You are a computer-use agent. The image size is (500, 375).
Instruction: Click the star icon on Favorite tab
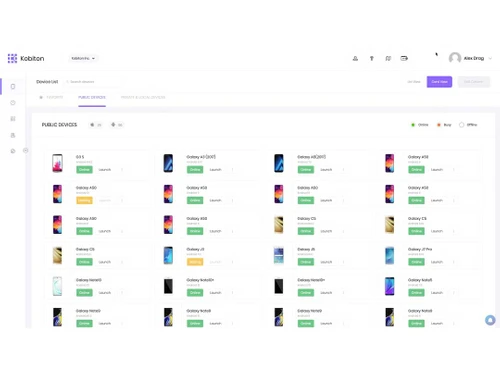pos(41,97)
